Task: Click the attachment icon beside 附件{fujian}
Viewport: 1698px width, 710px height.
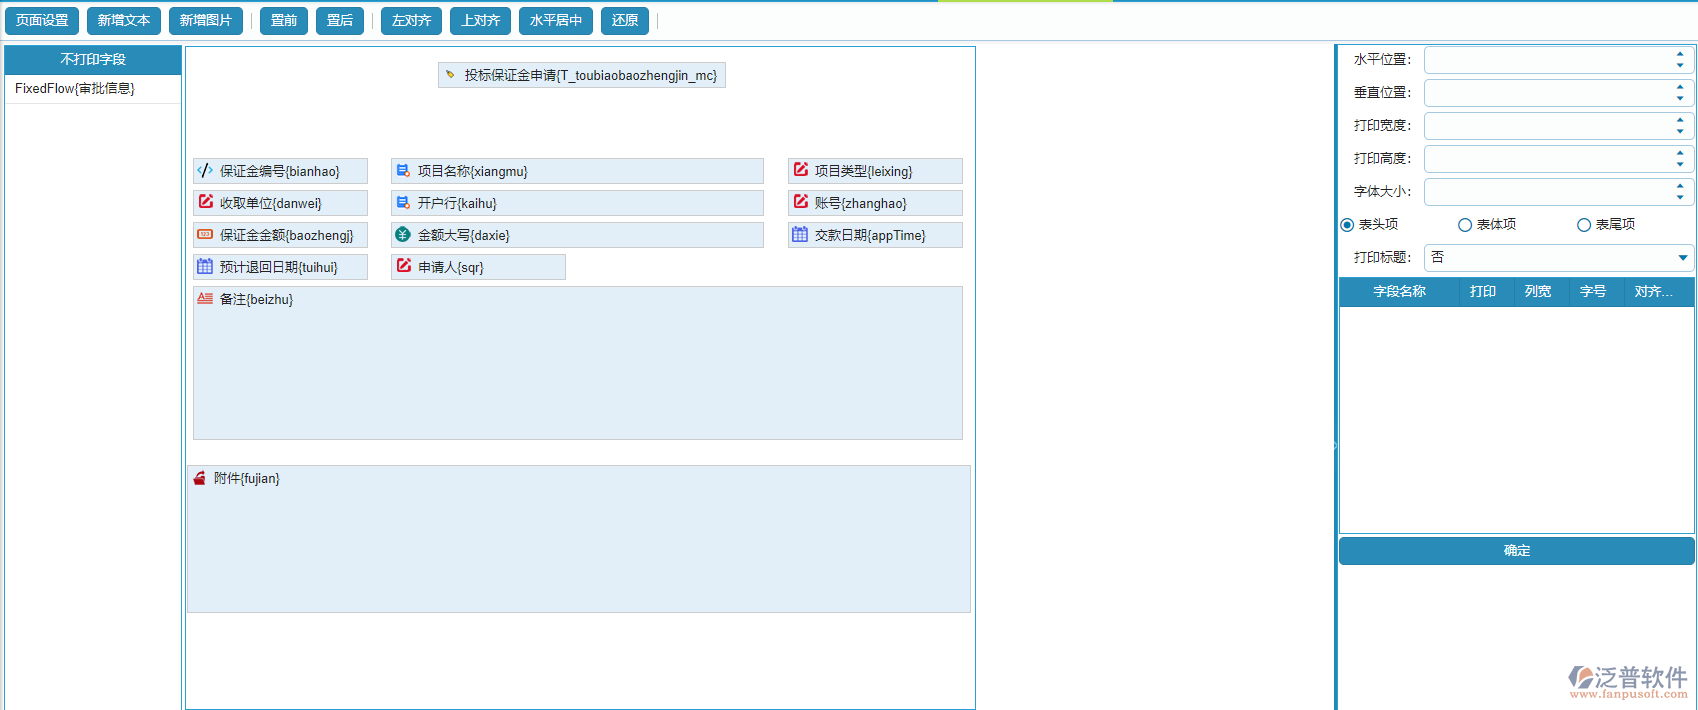Action: pyautogui.click(x=199, y=478)
